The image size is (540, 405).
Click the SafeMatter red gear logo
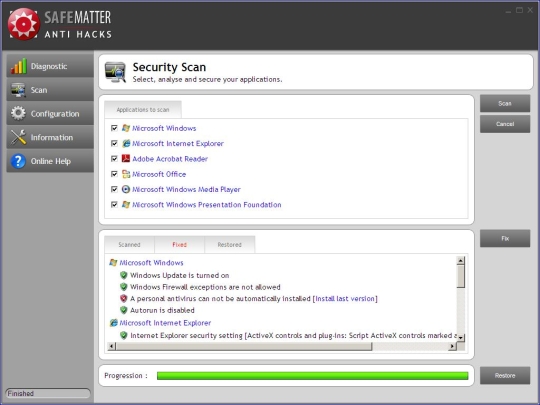pos(23,24)
